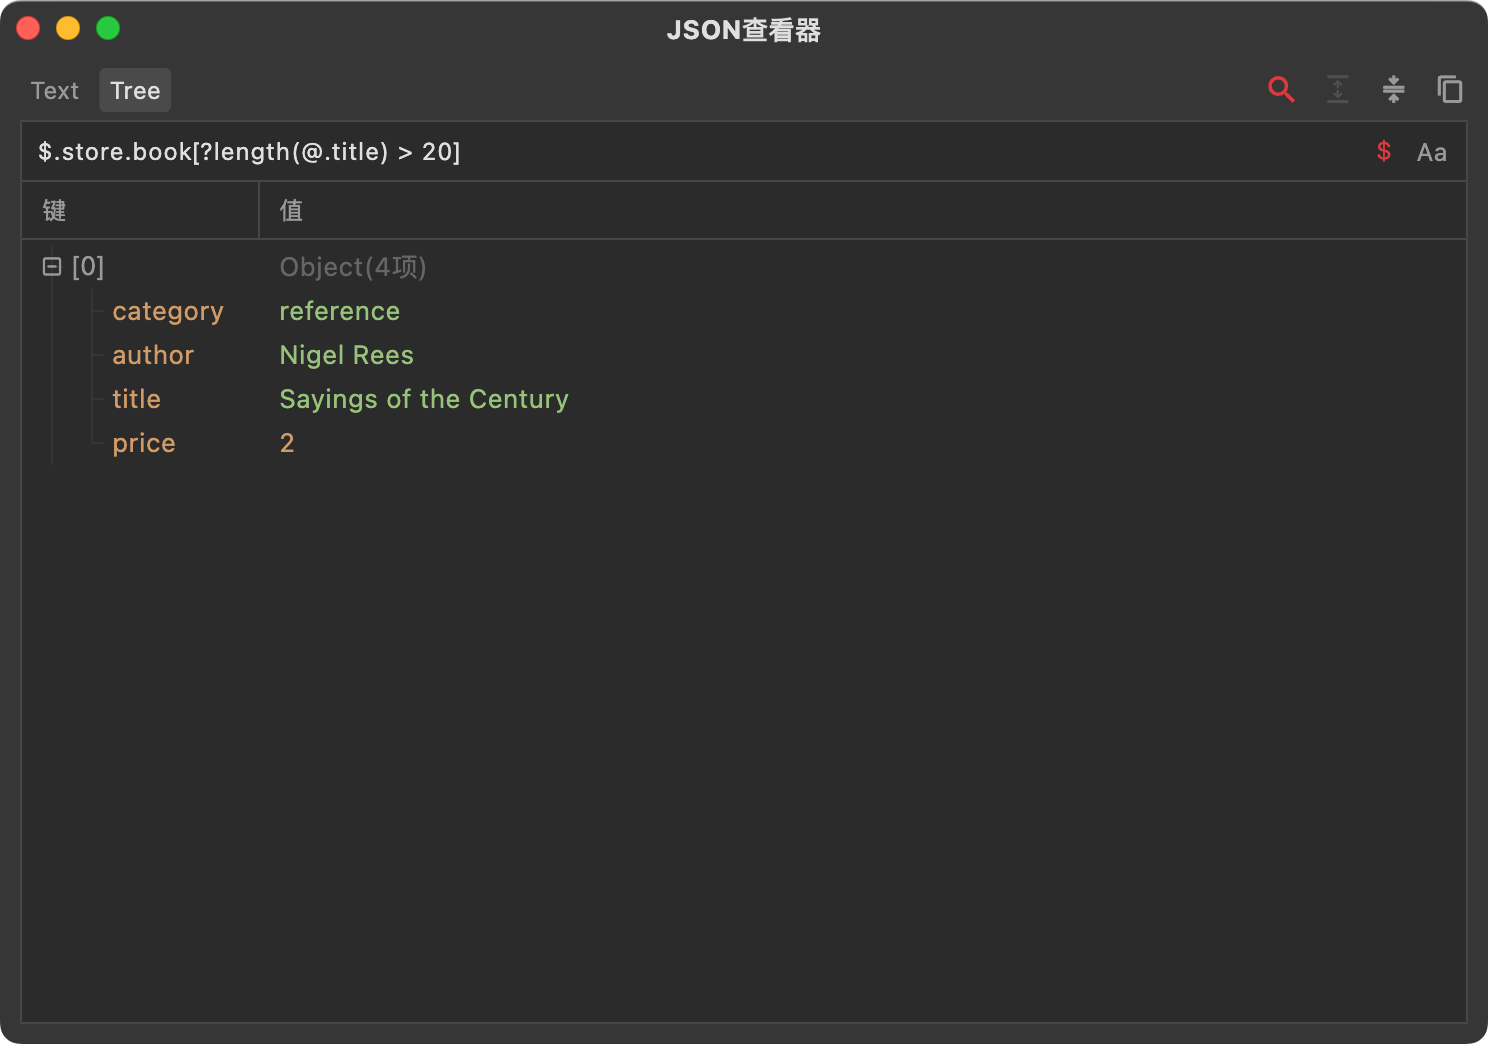The height and width of the screenshot is (1044, 1488).
Task: Click the 值 column header
Action: point(291,210)
